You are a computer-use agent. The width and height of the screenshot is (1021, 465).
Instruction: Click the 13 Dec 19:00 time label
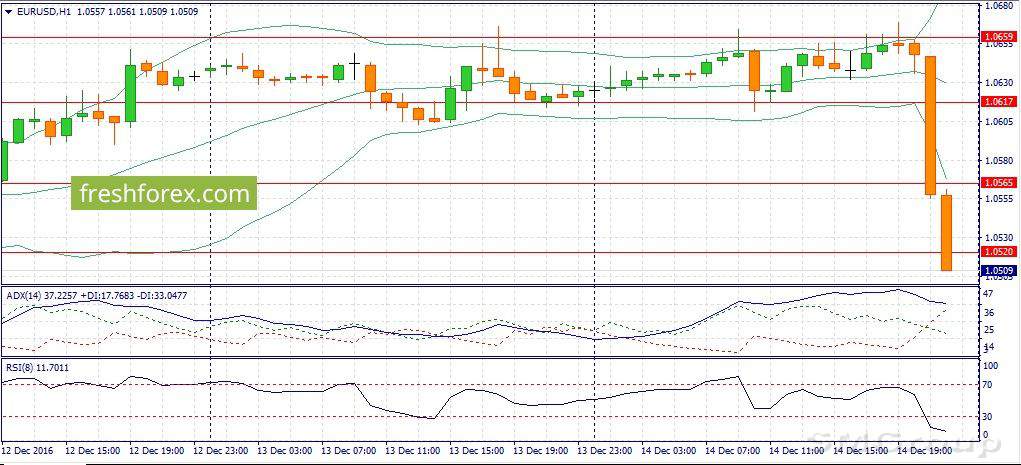pyautogui.click(x=539, y=450)
